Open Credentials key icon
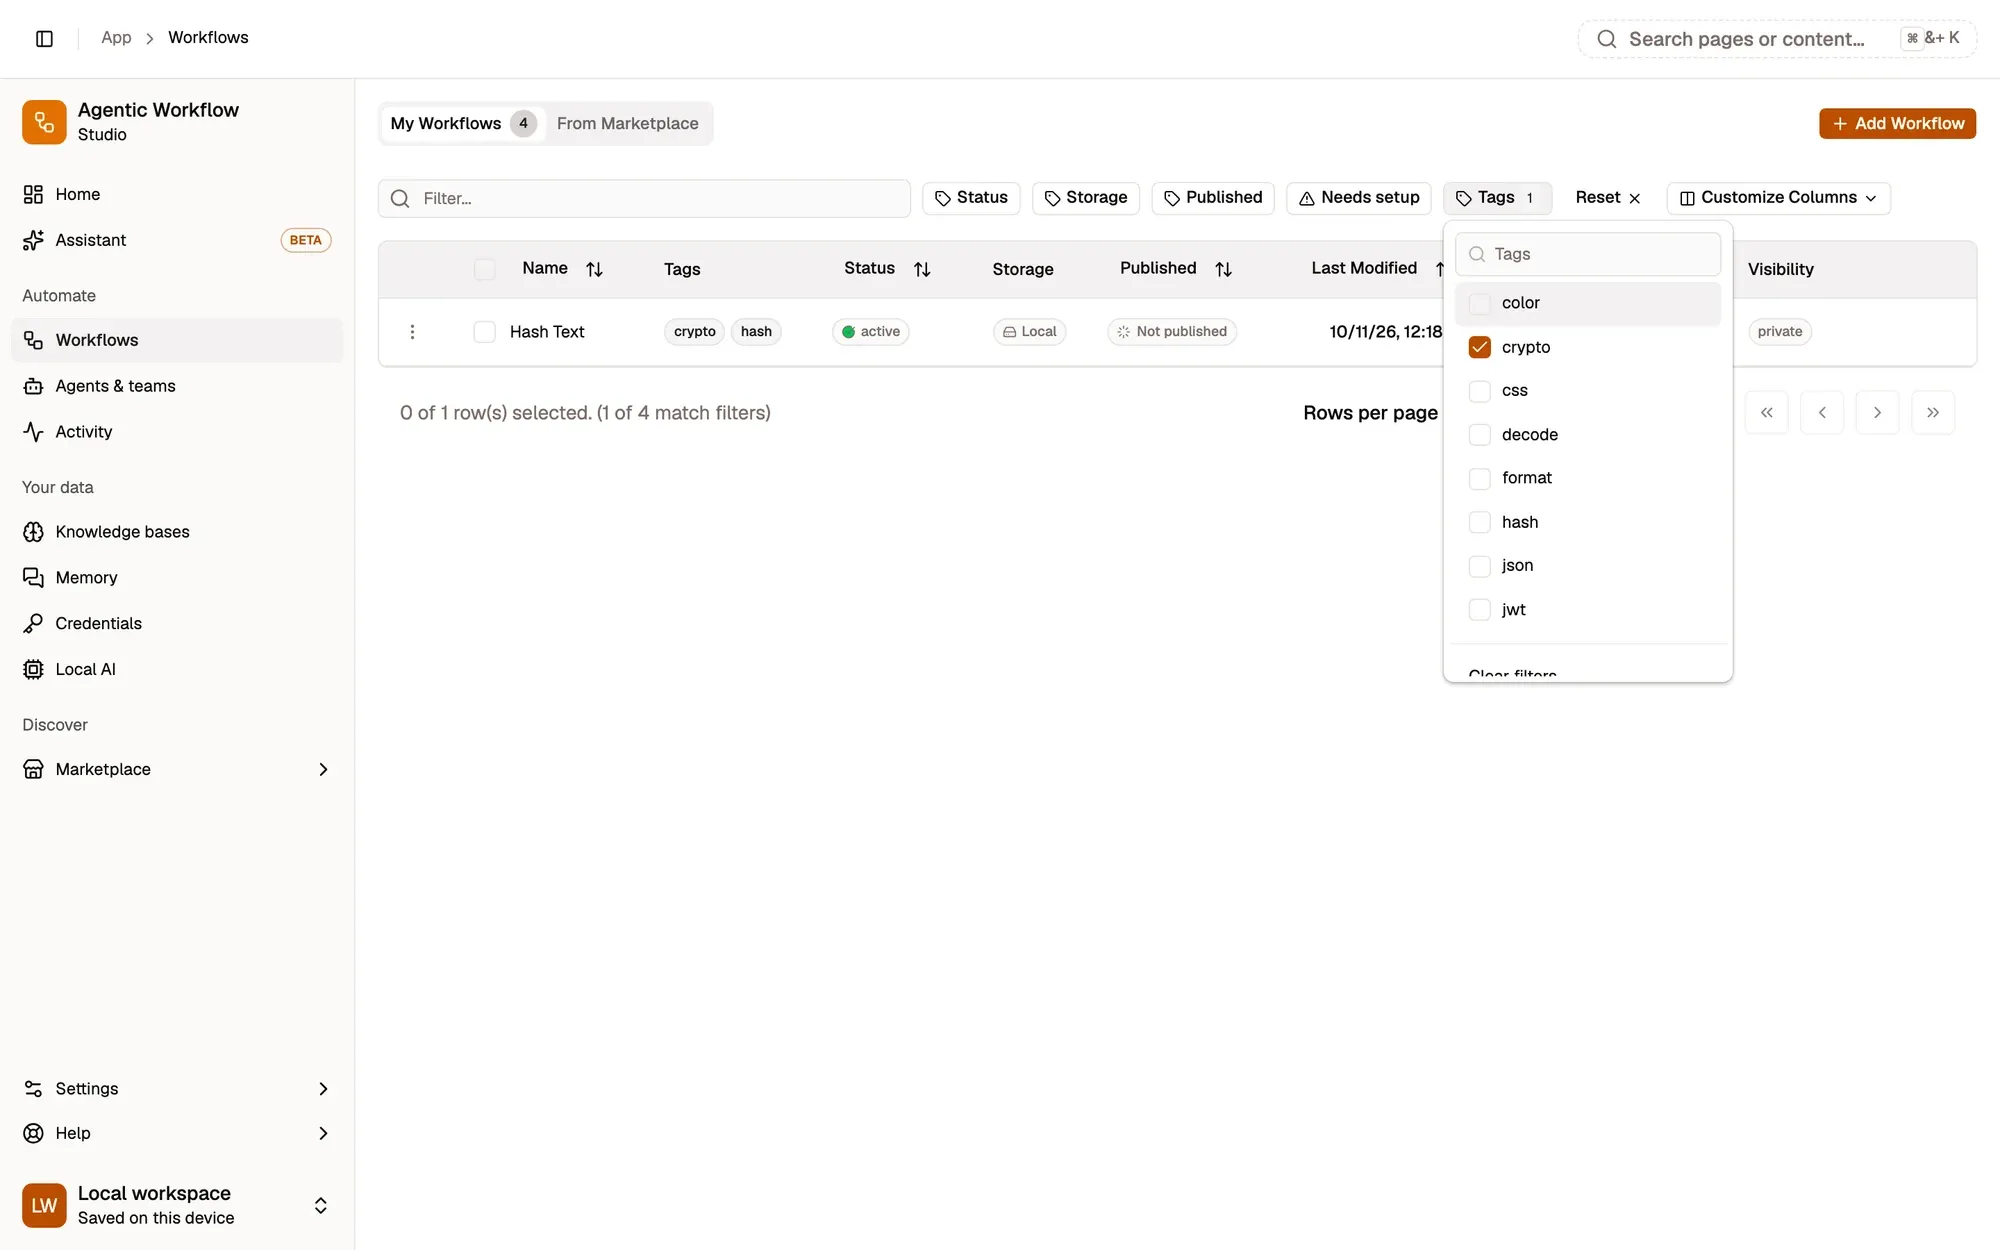2000x1250 pixels. (x=33, y=624)
